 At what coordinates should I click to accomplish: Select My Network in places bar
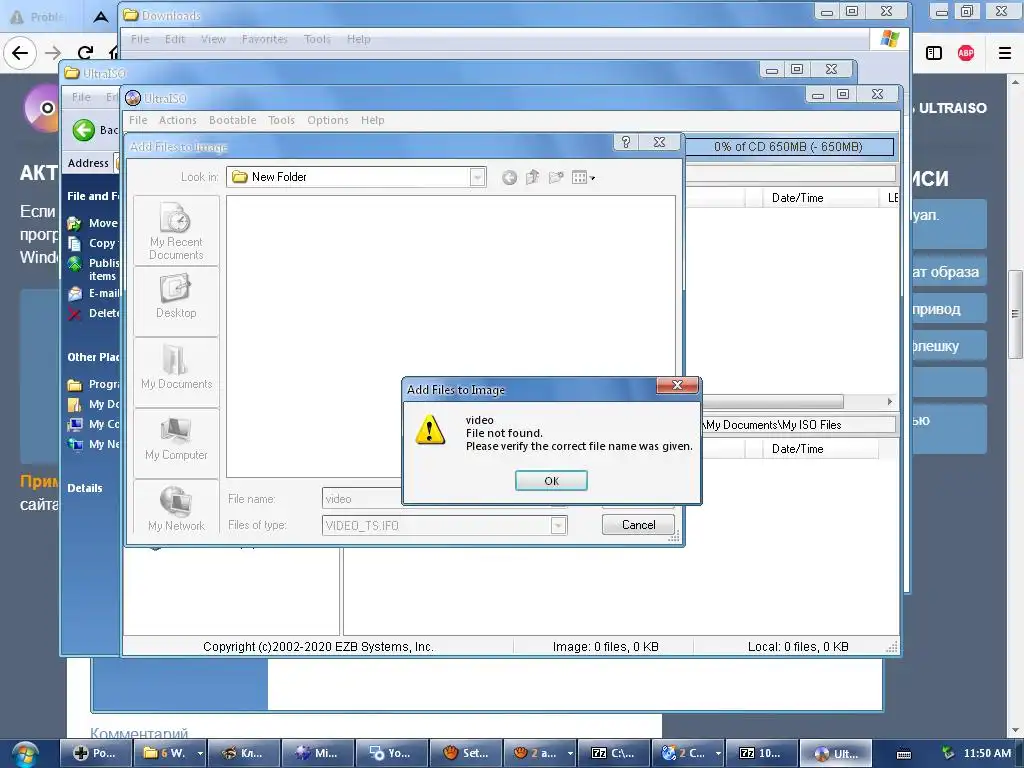tap(176, 509)
